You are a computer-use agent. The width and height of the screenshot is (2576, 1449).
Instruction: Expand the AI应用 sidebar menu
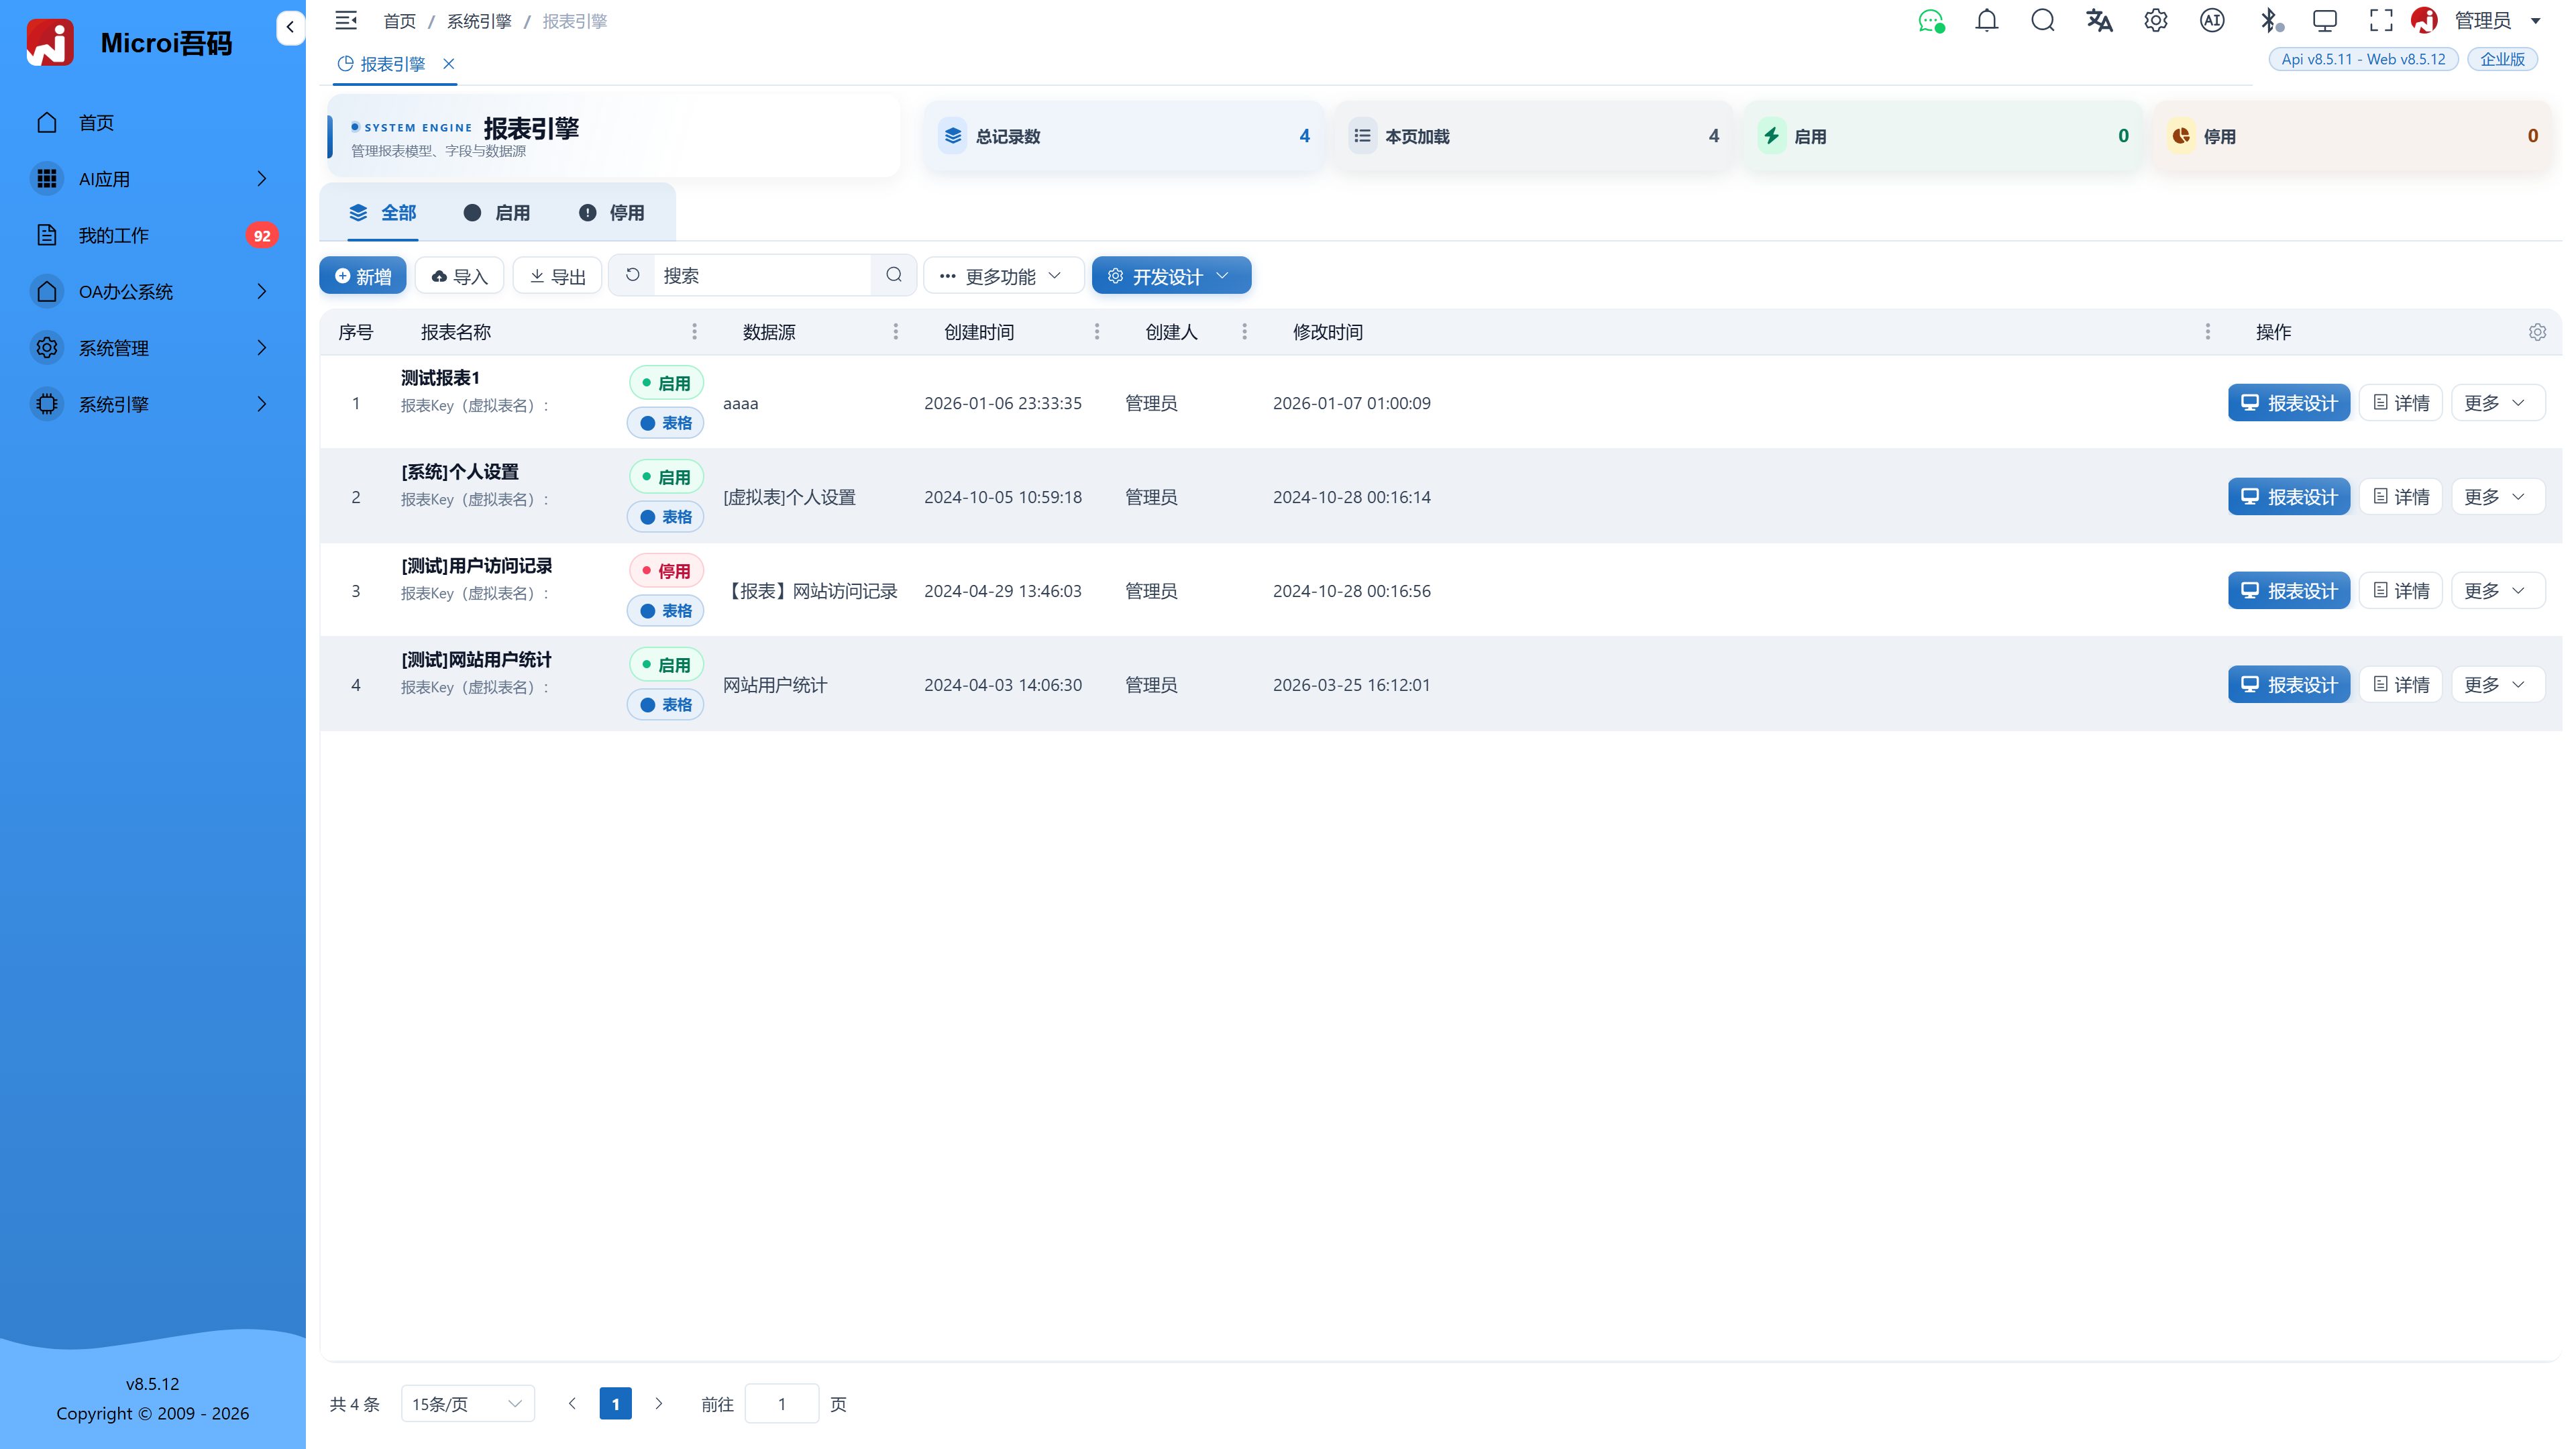coord(152,179)
